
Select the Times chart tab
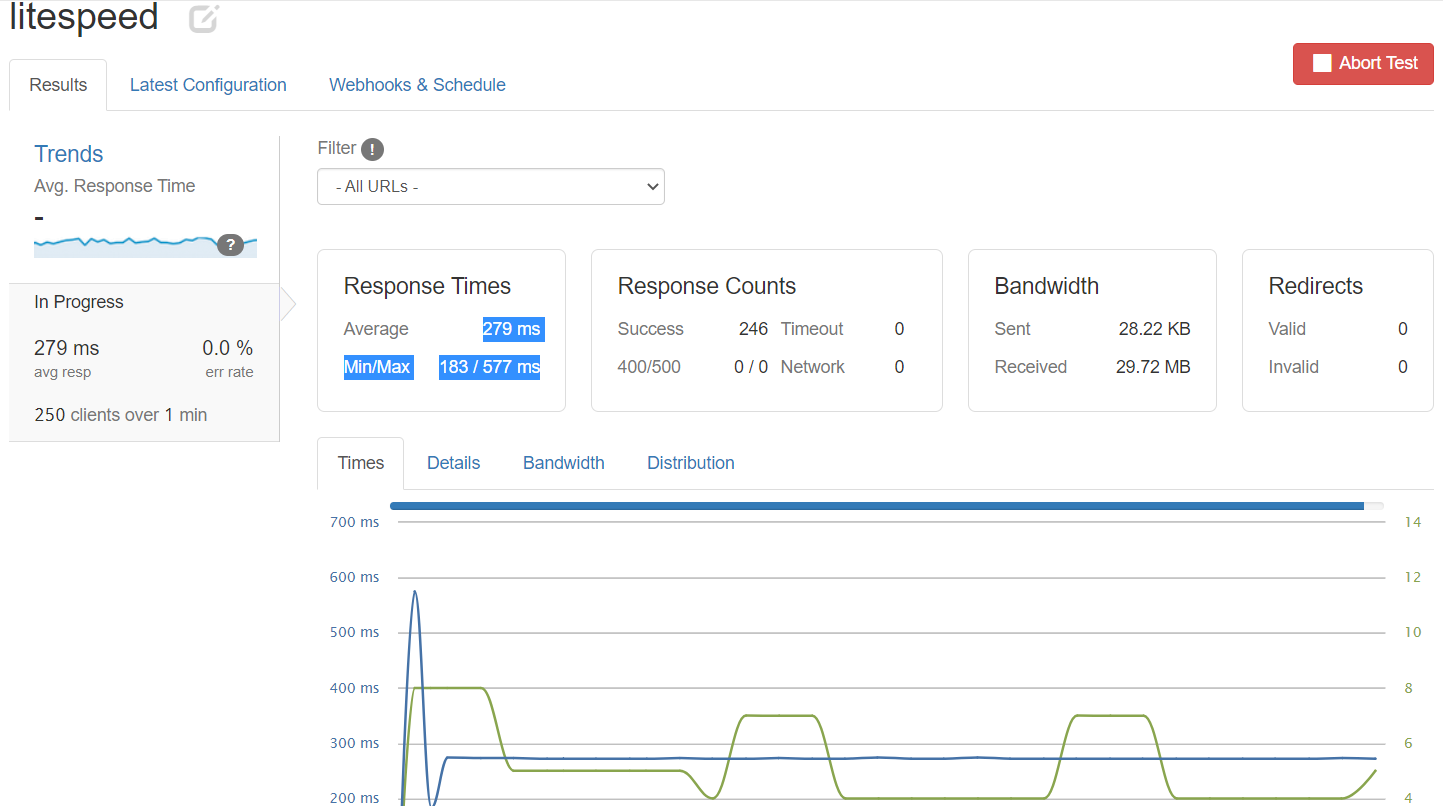[x=360, y=462]
